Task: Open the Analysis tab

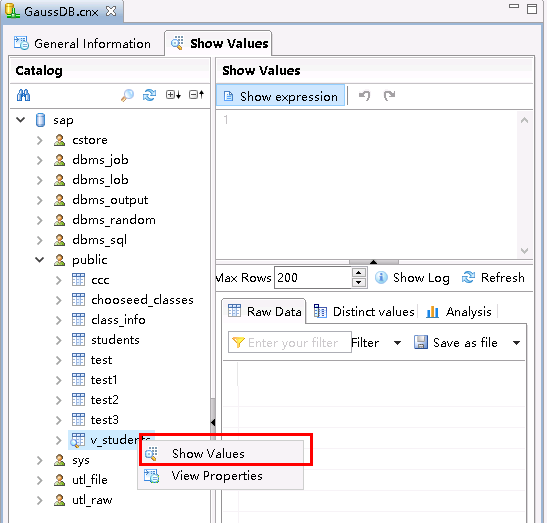Action: (x=459, y=311)
